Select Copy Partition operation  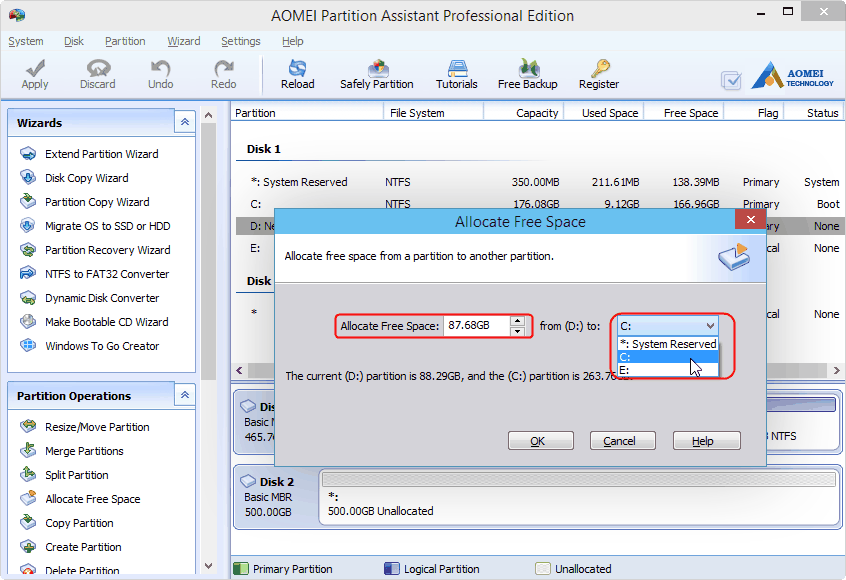(79, 523)
